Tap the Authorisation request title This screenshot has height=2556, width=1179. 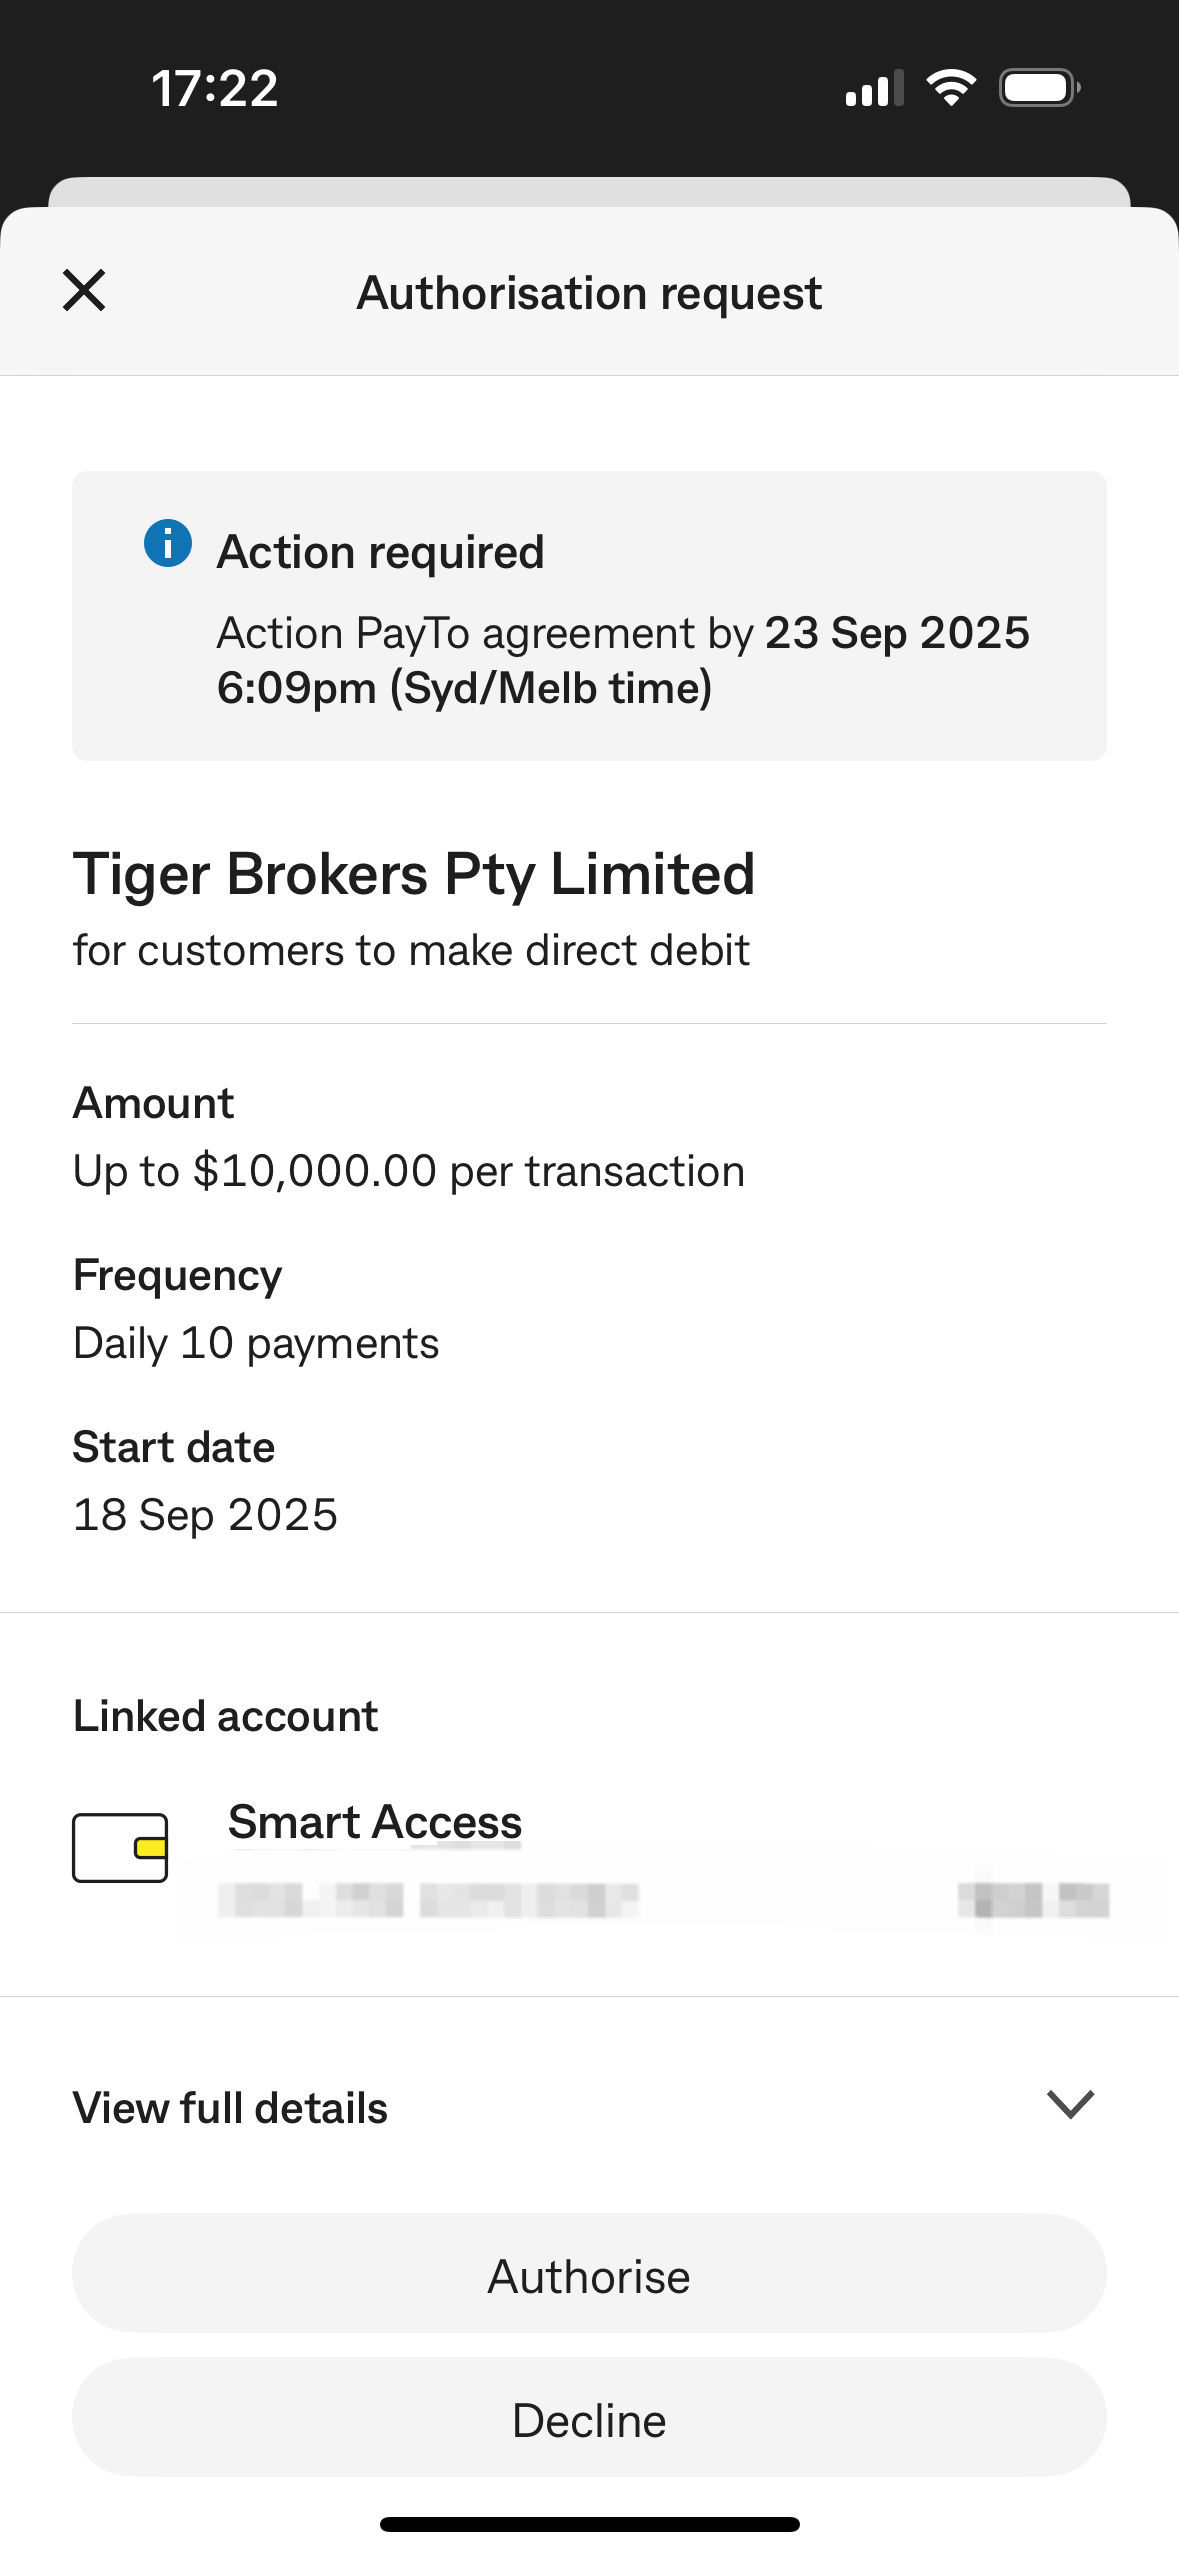(589, 293)
